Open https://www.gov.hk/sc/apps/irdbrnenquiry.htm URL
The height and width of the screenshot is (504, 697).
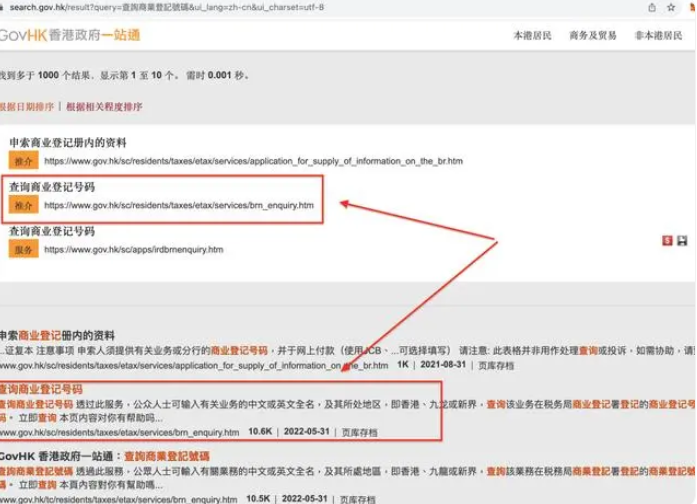[x=134, y=249]
